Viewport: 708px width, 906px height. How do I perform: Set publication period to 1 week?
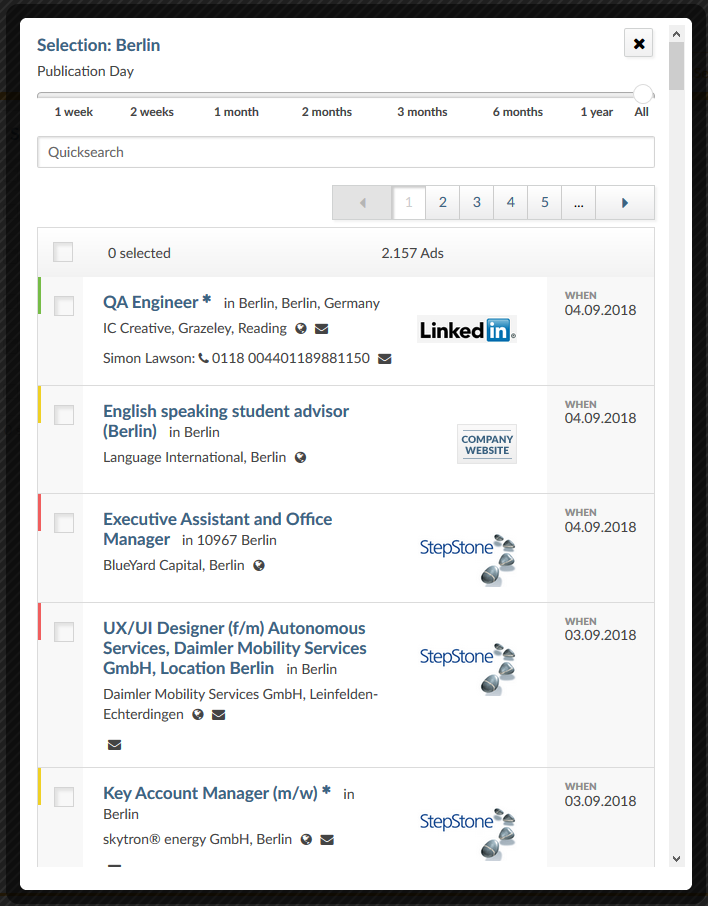tap(73, 112)
